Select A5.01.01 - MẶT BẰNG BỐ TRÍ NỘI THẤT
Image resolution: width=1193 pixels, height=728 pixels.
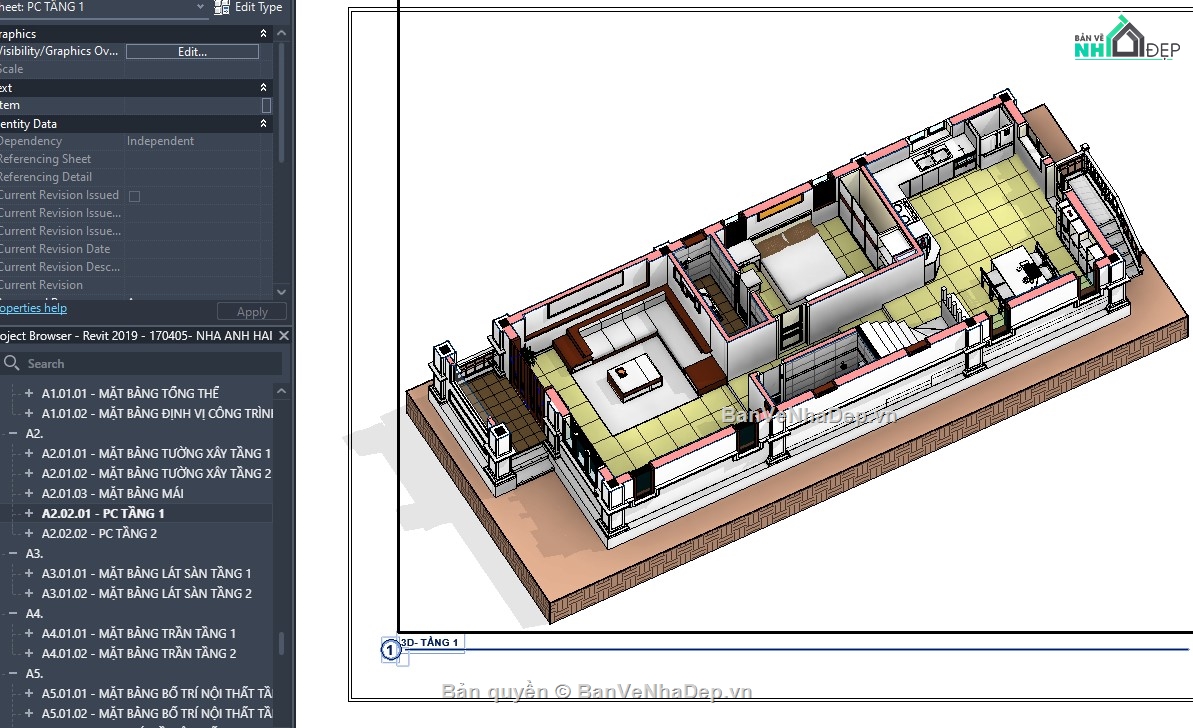(x=157, y=694)
